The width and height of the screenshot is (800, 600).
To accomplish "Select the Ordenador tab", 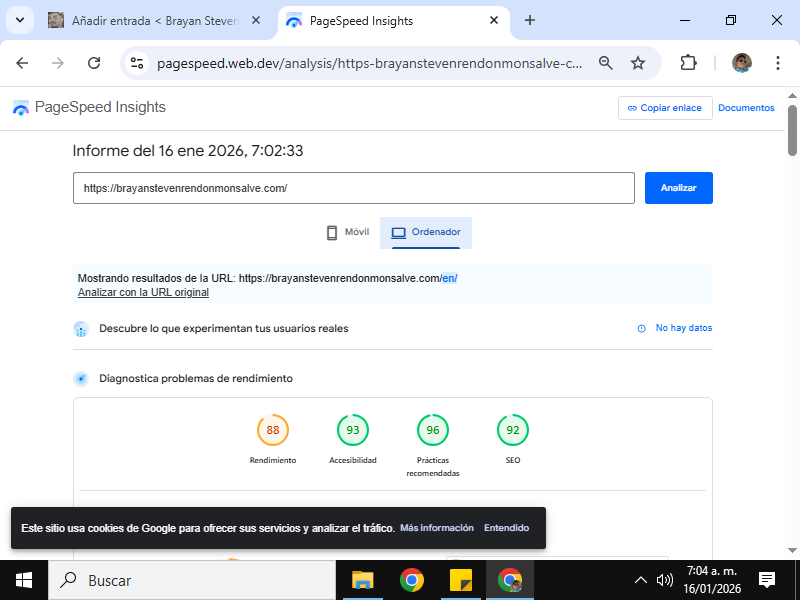I will click(x=426, y=232).
